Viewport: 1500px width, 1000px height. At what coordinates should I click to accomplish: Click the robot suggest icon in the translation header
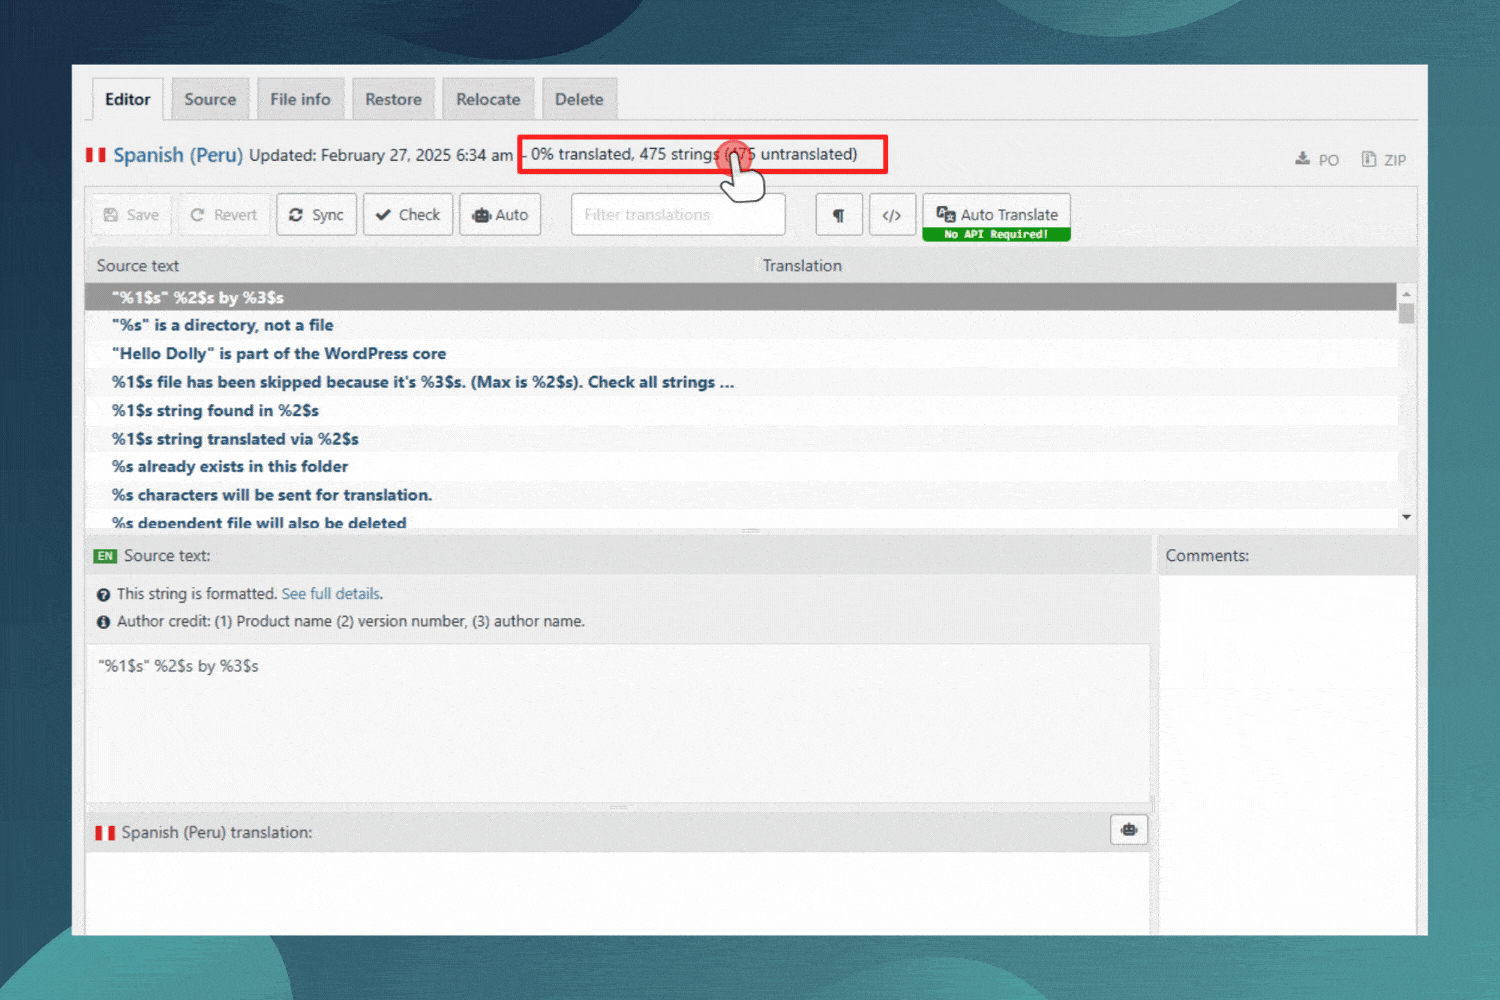click(x=1129, y=830)
